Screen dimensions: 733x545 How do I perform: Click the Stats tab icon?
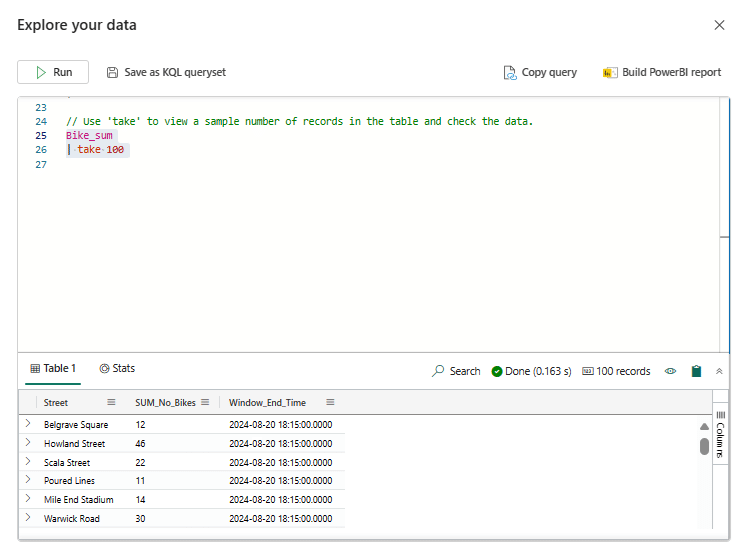(x=104, y=368)
